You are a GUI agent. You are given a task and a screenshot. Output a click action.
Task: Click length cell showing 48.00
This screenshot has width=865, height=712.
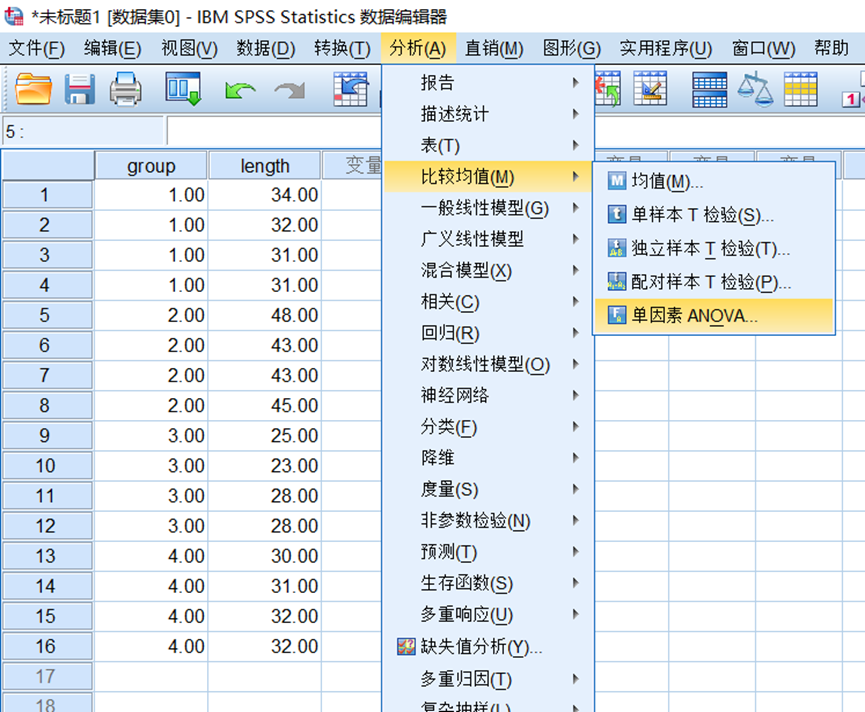(x=265, y=315)
